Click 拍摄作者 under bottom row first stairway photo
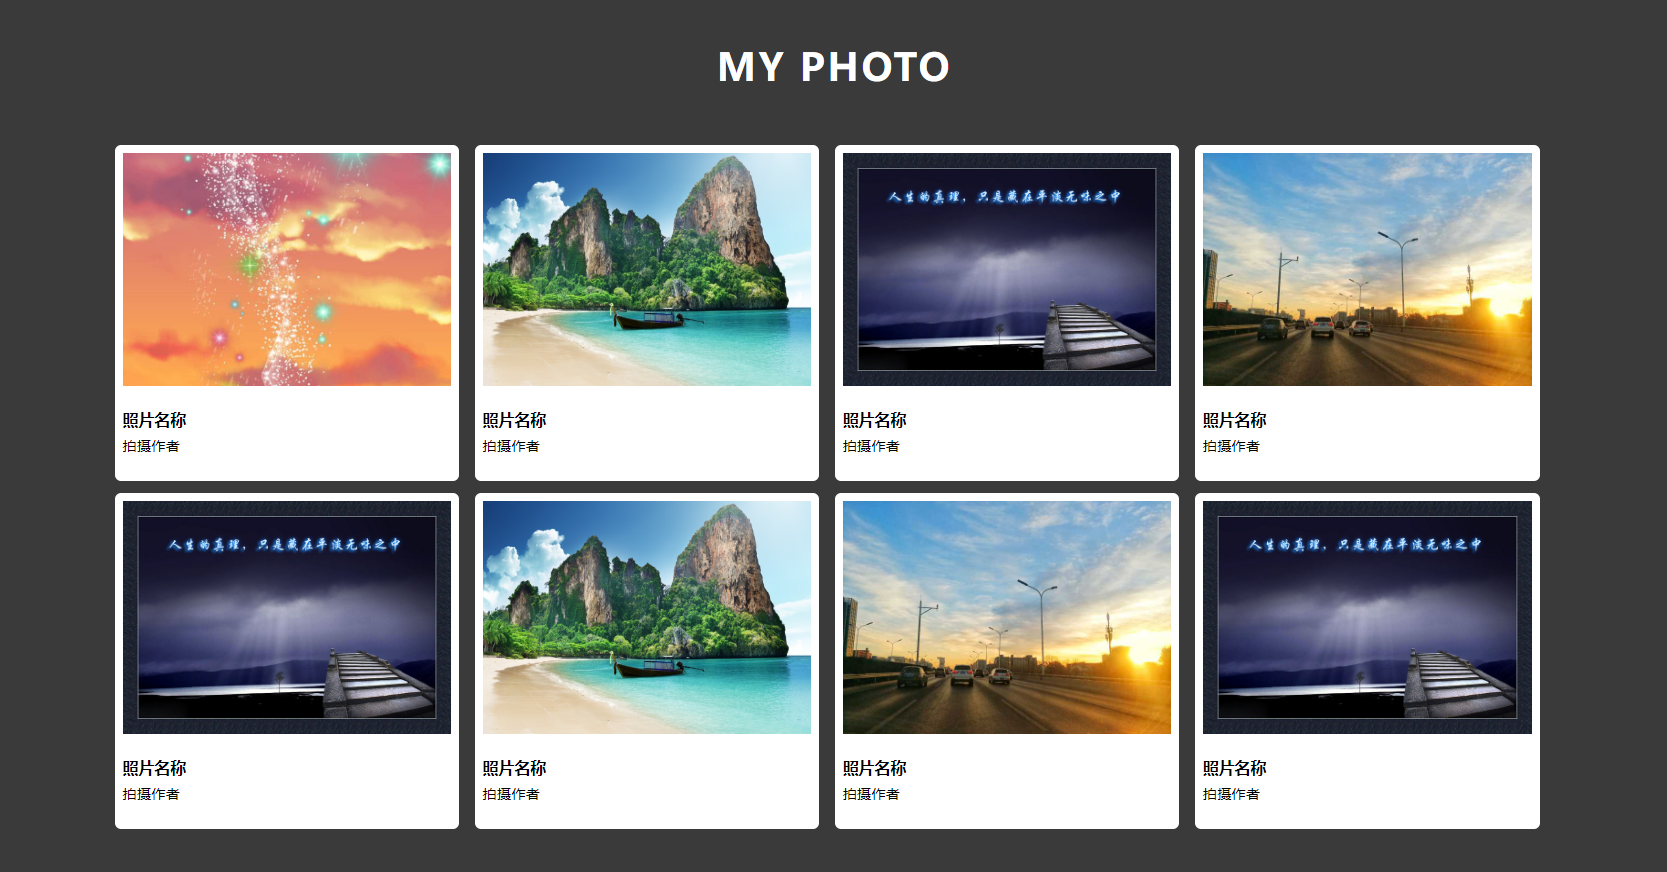 pyautogui.click(x=151, y=794)
